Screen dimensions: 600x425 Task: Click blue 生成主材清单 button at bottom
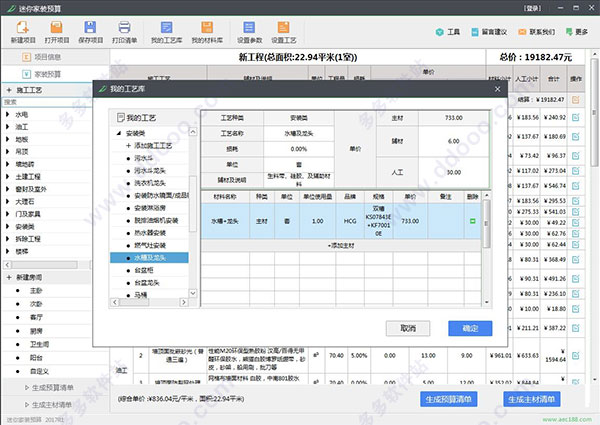coord(532,399)
